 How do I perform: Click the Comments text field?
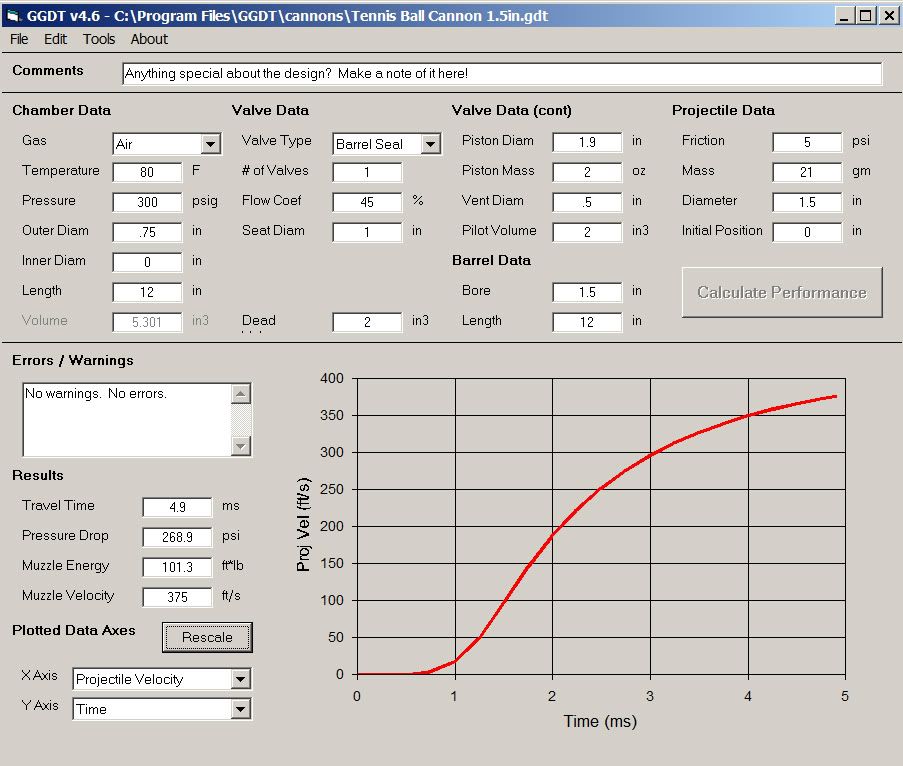[x=502, y=74]
